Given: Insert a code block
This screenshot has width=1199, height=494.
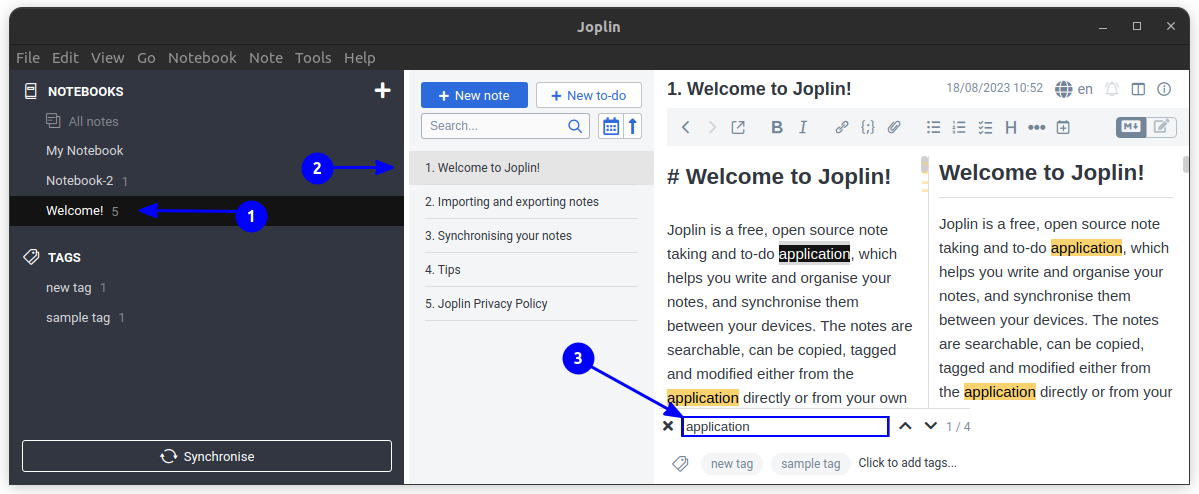Looking at the screenshot, I should [x=868, y=128].
